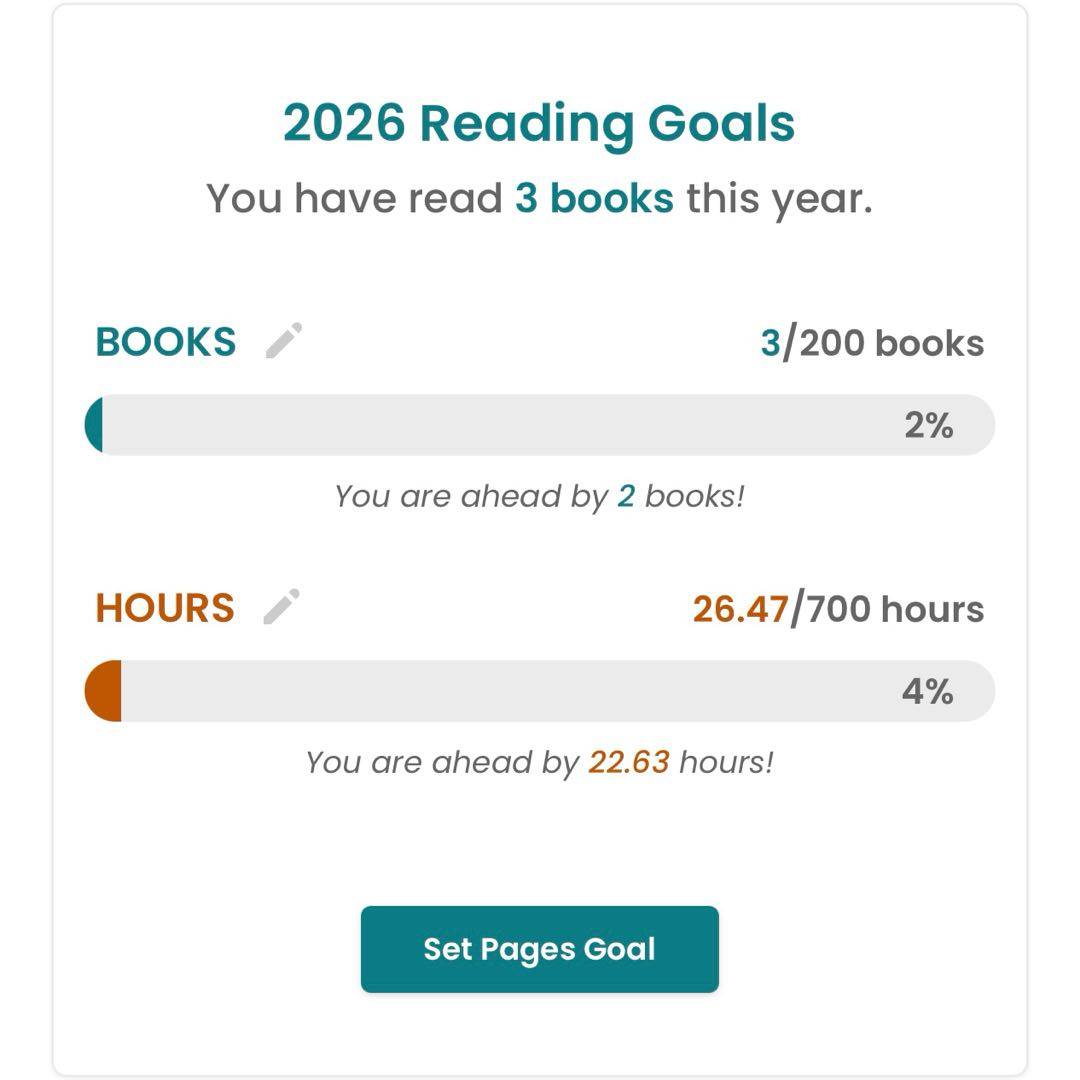The image size is (1080, 1080).
Task: Select the teal number 2 in books-ahead text
Action: point(626,496)
